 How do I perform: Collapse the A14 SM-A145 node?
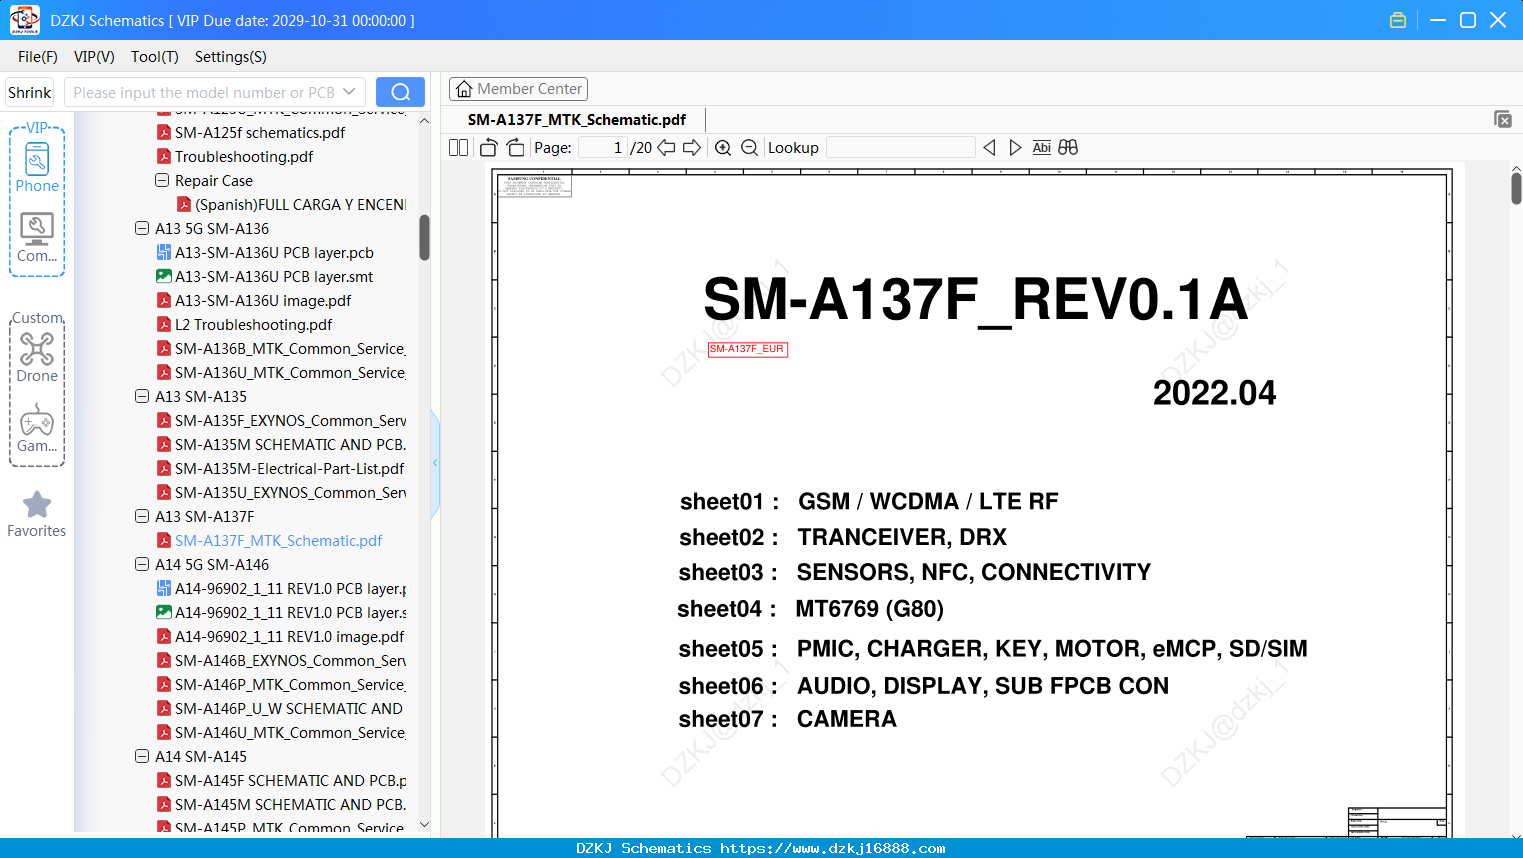[x=142, y=756]
